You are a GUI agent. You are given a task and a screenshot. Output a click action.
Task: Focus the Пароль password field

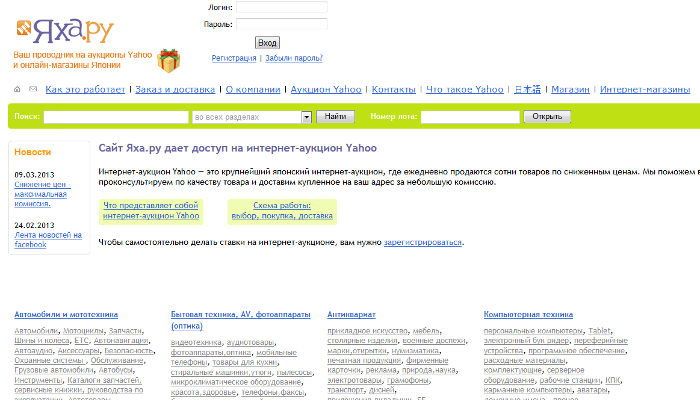click(282, 24)
